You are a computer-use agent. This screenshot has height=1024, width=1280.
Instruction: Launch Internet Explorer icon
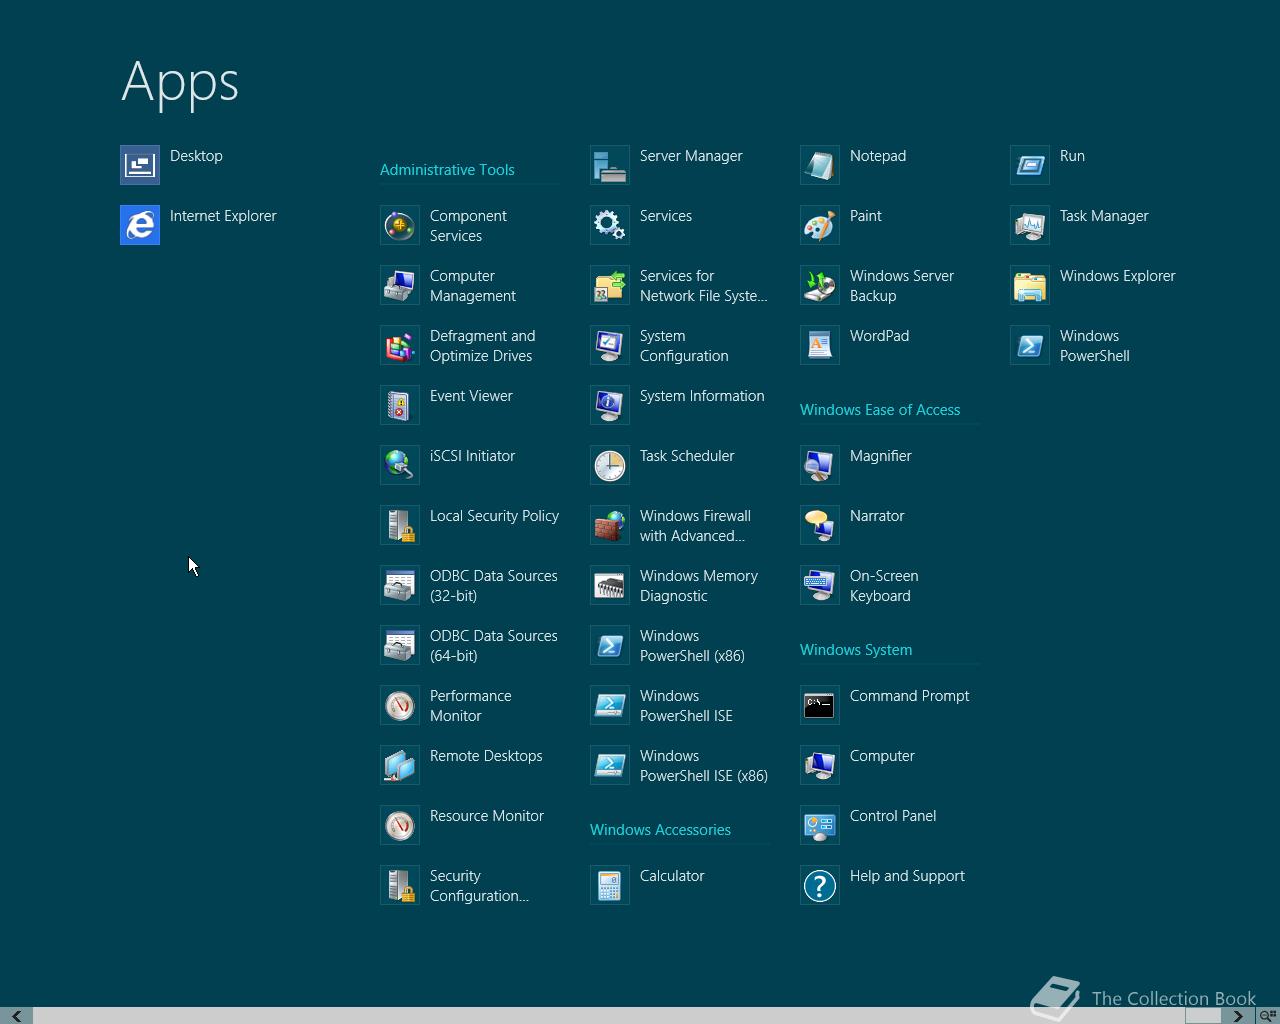coord(140,225)
